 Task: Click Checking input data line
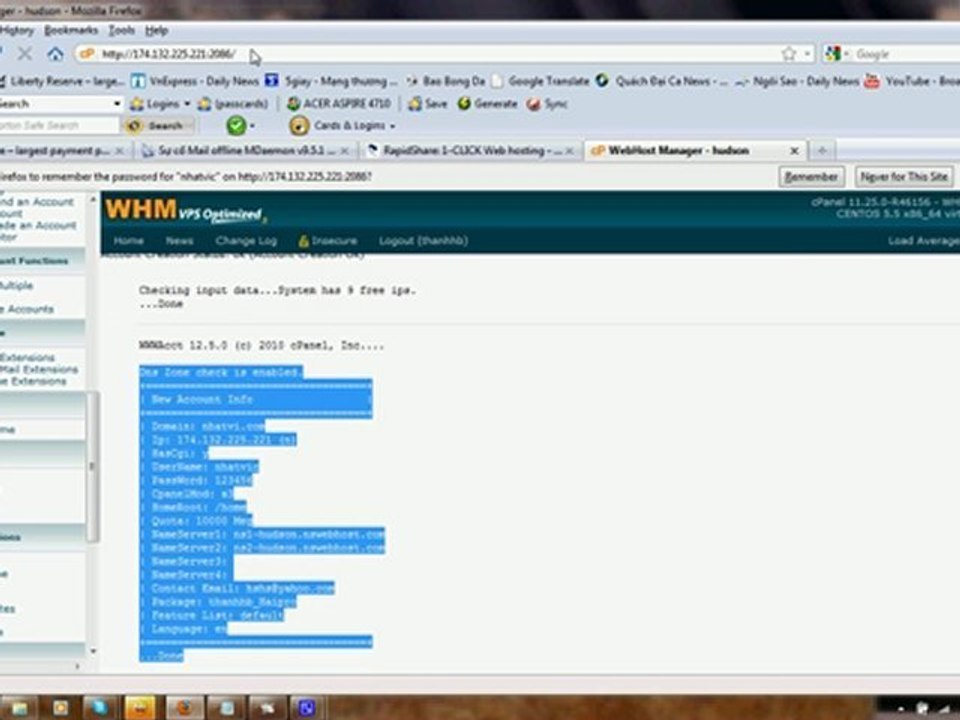[x=277, y=290]
